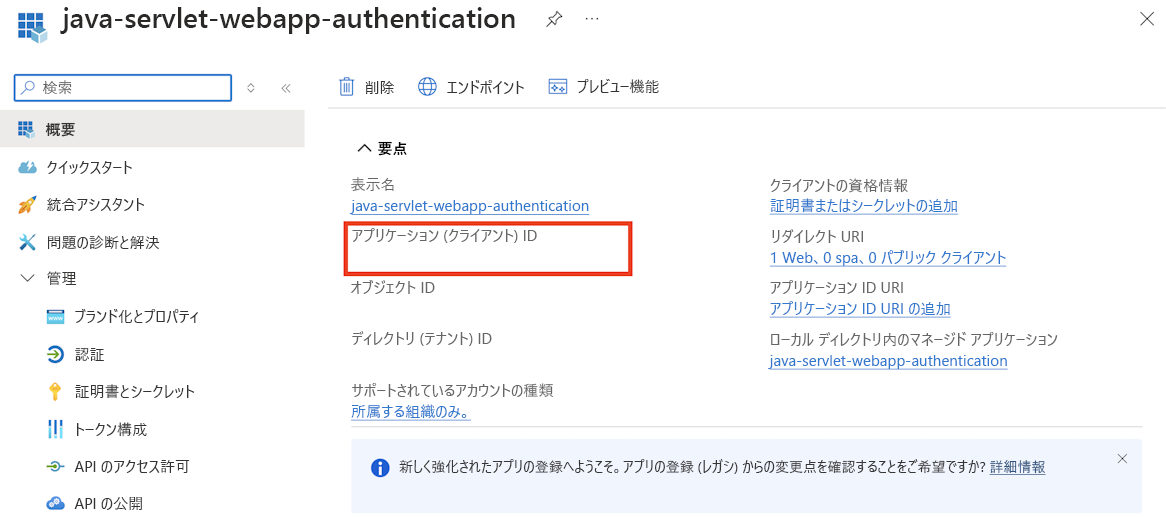Screen dimensions: 1166x517
Task: Open API のアクセス許可
Action: (x=132, y=466)
